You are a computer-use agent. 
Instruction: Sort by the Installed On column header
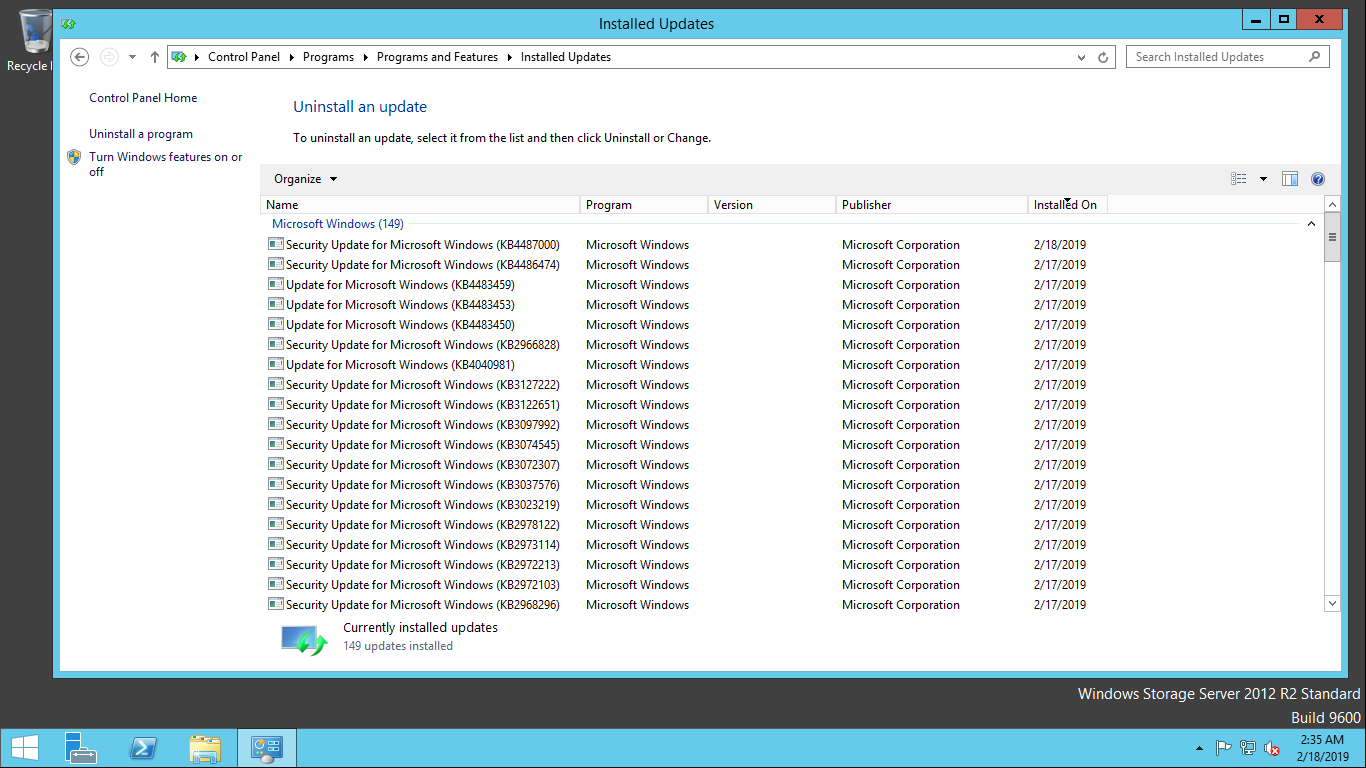tap(1068, 205)
